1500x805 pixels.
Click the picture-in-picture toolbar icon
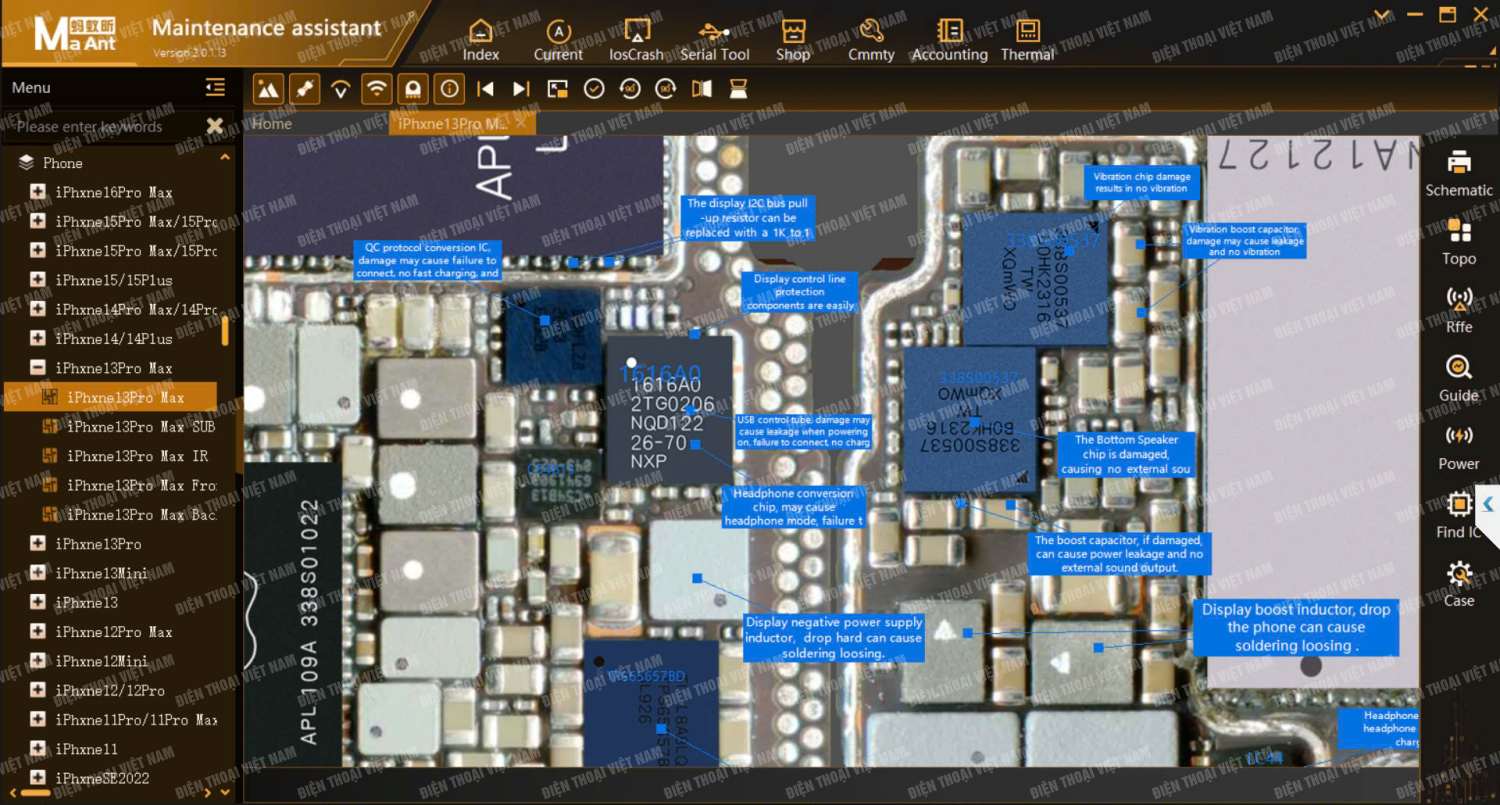558,89
